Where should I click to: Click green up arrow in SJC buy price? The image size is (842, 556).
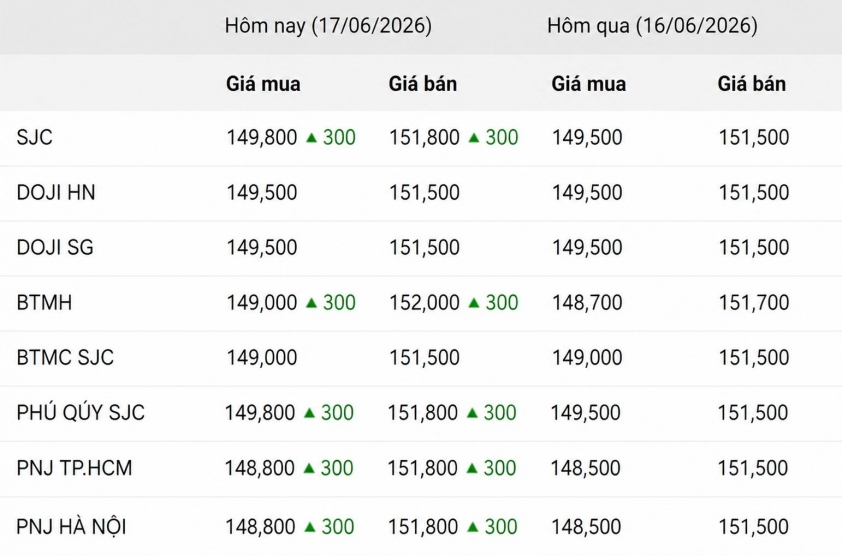[x=311, y=138]
